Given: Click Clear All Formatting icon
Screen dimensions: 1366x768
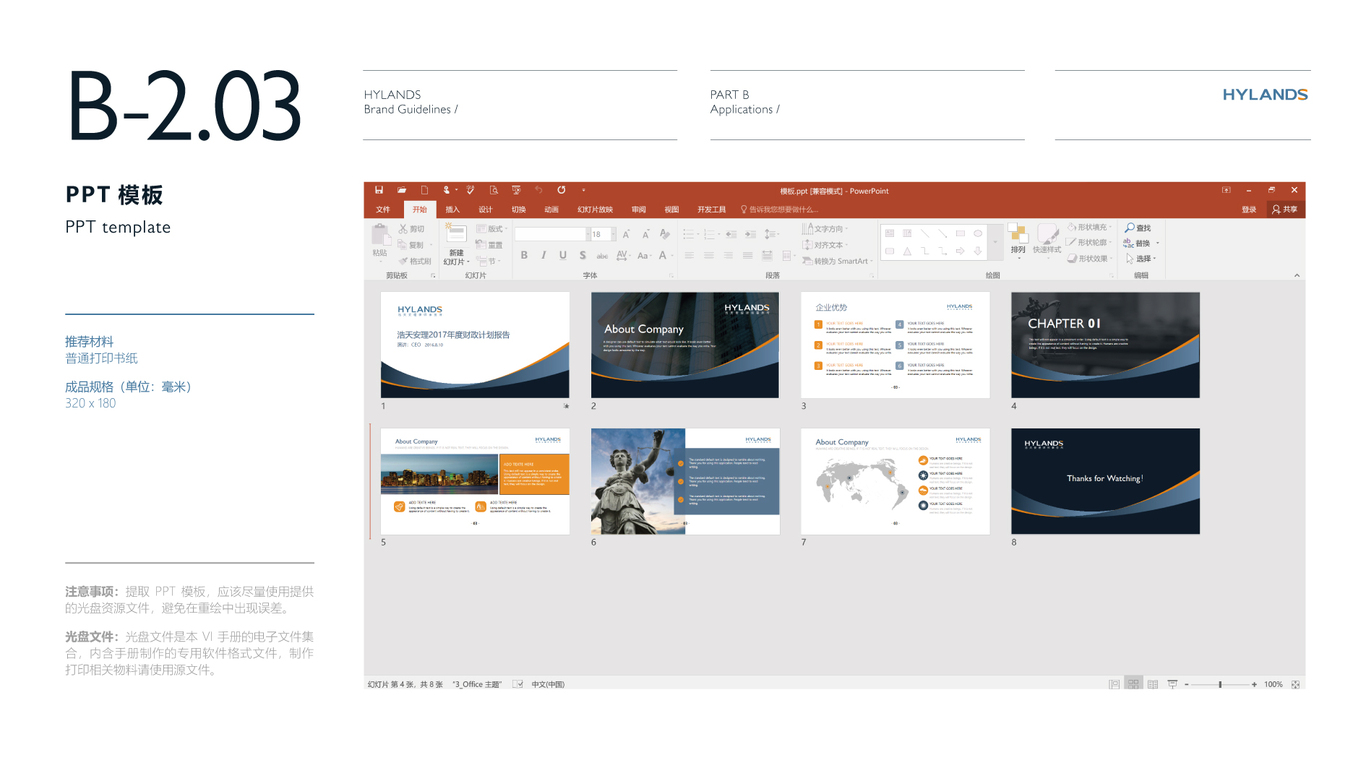Looking at the screenshot, I should 665,234.
